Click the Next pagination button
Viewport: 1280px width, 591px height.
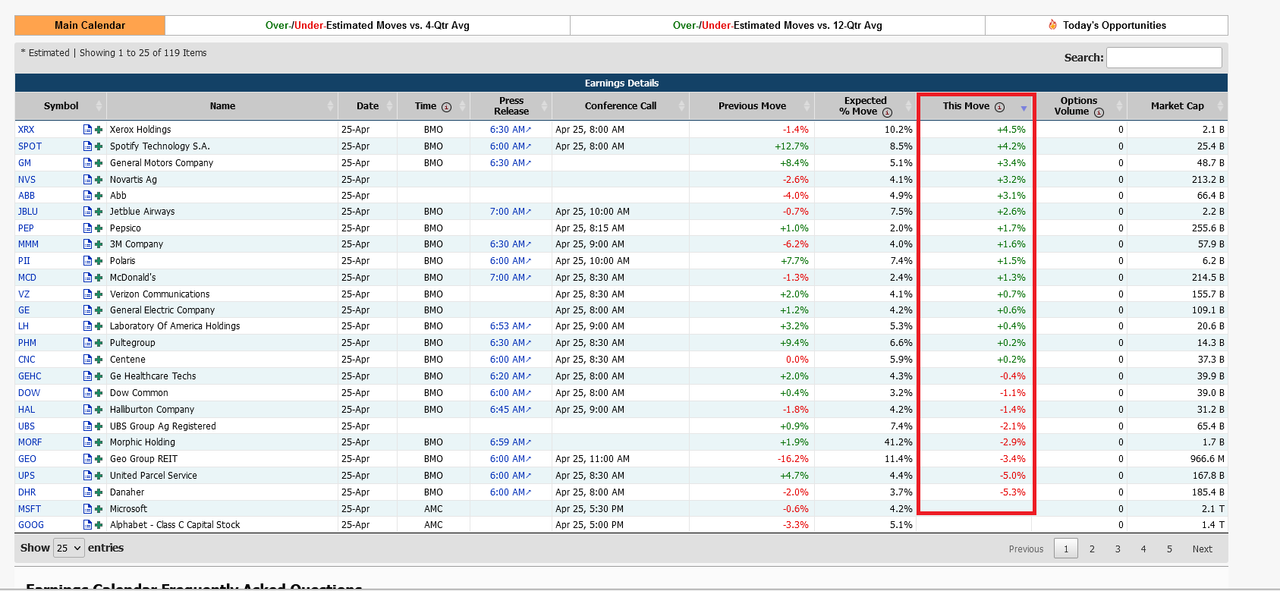[1202, 549]
